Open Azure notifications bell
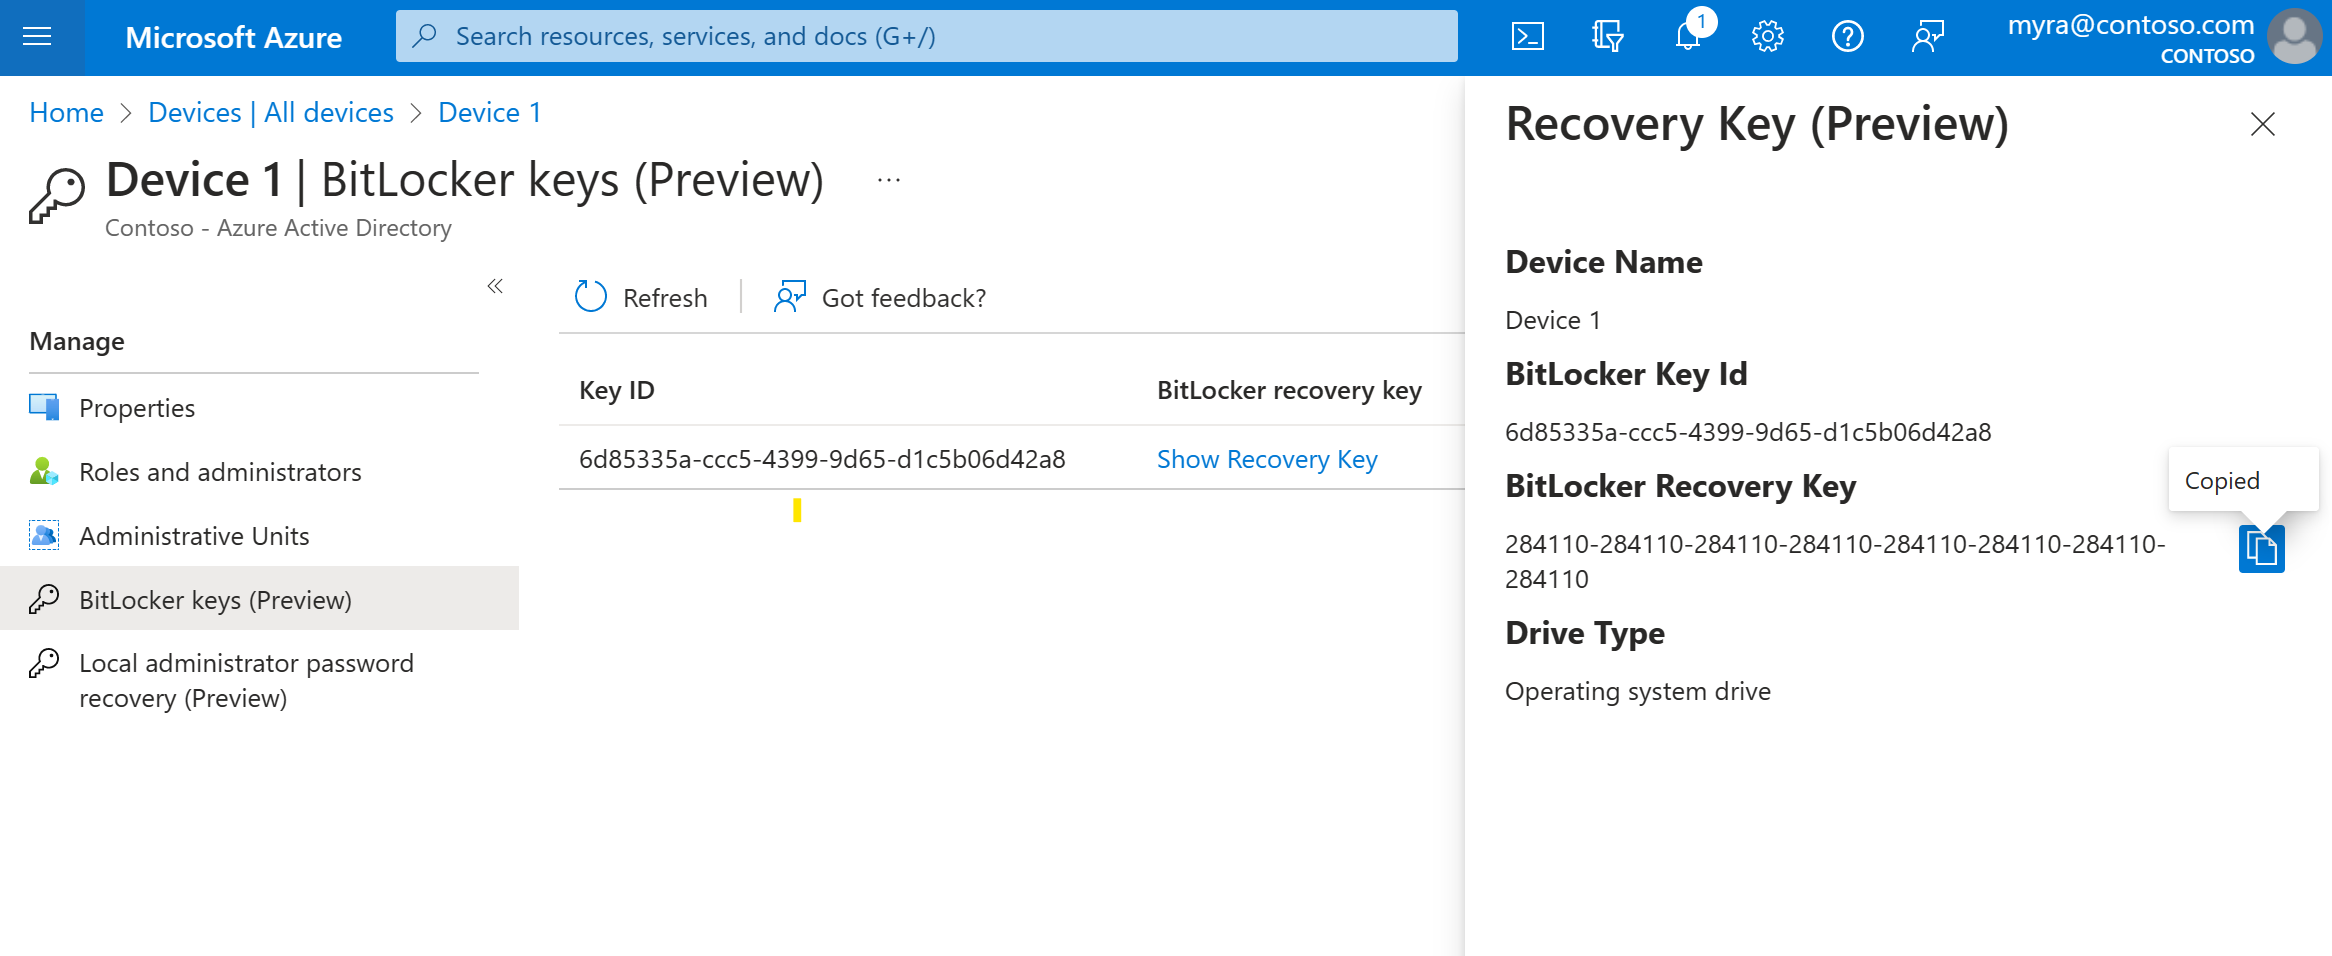This screenshot has height=956, width=2332. (1688, 36)
